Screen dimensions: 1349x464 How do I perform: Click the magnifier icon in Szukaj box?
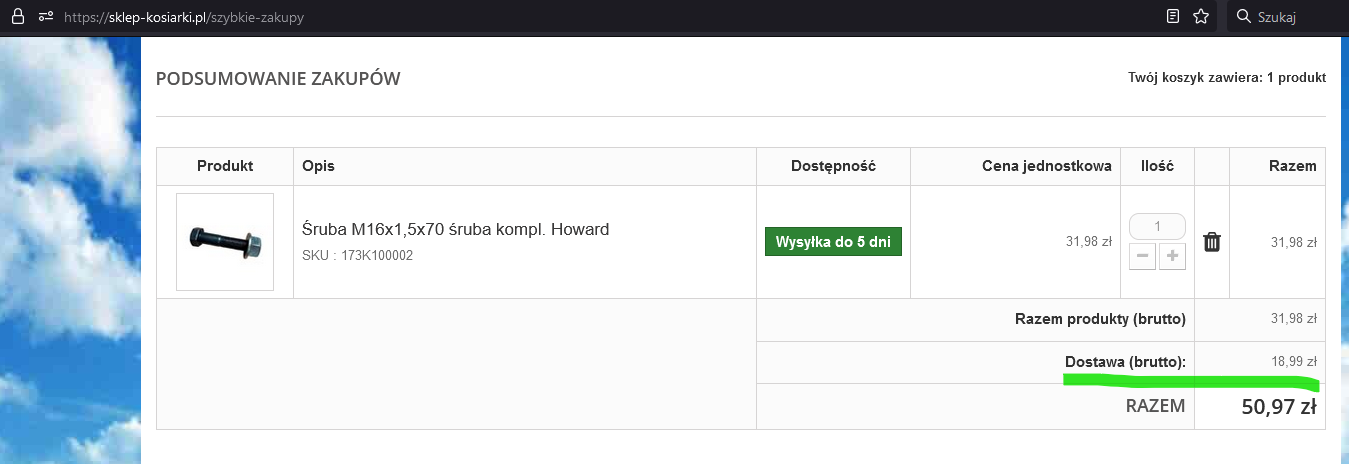(1243, 17)
